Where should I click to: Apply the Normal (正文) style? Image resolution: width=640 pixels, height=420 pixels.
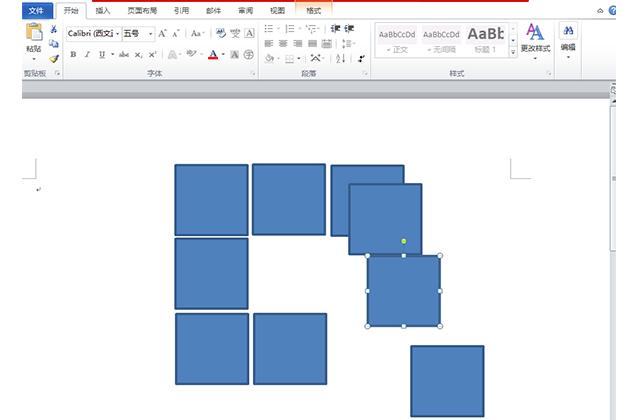point(397,41)
